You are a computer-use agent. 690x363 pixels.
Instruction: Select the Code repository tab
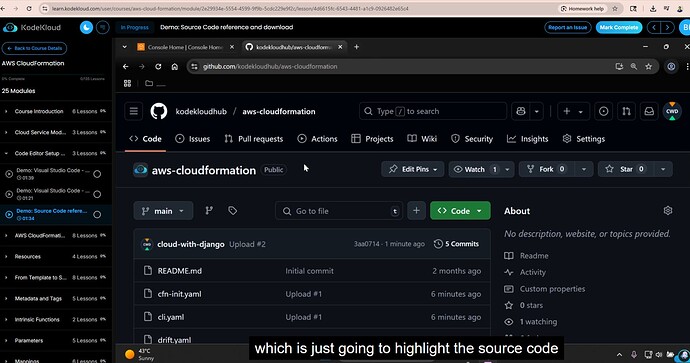click(x=145, y=139)
